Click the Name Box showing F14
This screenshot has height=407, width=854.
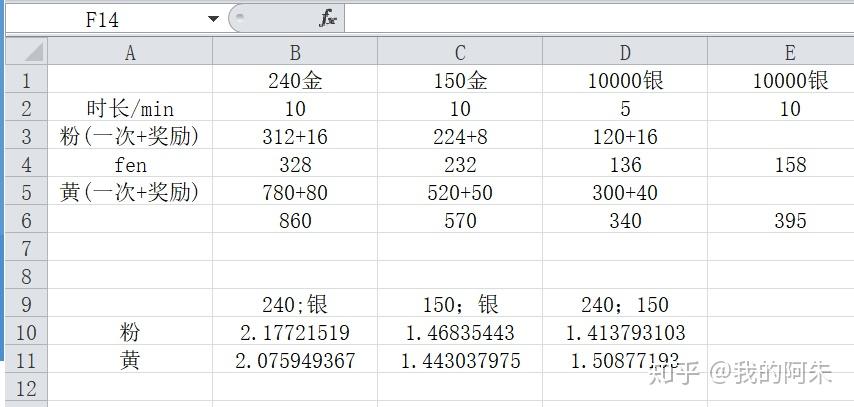pos(102,20)
